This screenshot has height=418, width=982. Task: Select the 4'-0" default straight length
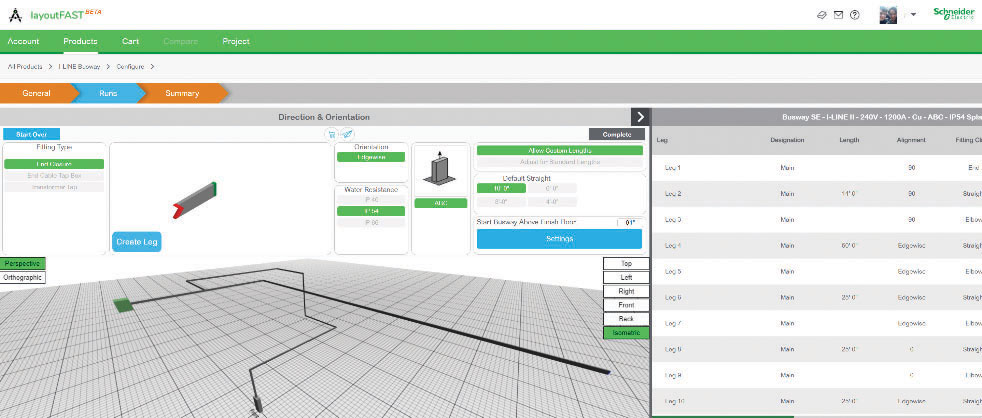(x=552, y=202)
